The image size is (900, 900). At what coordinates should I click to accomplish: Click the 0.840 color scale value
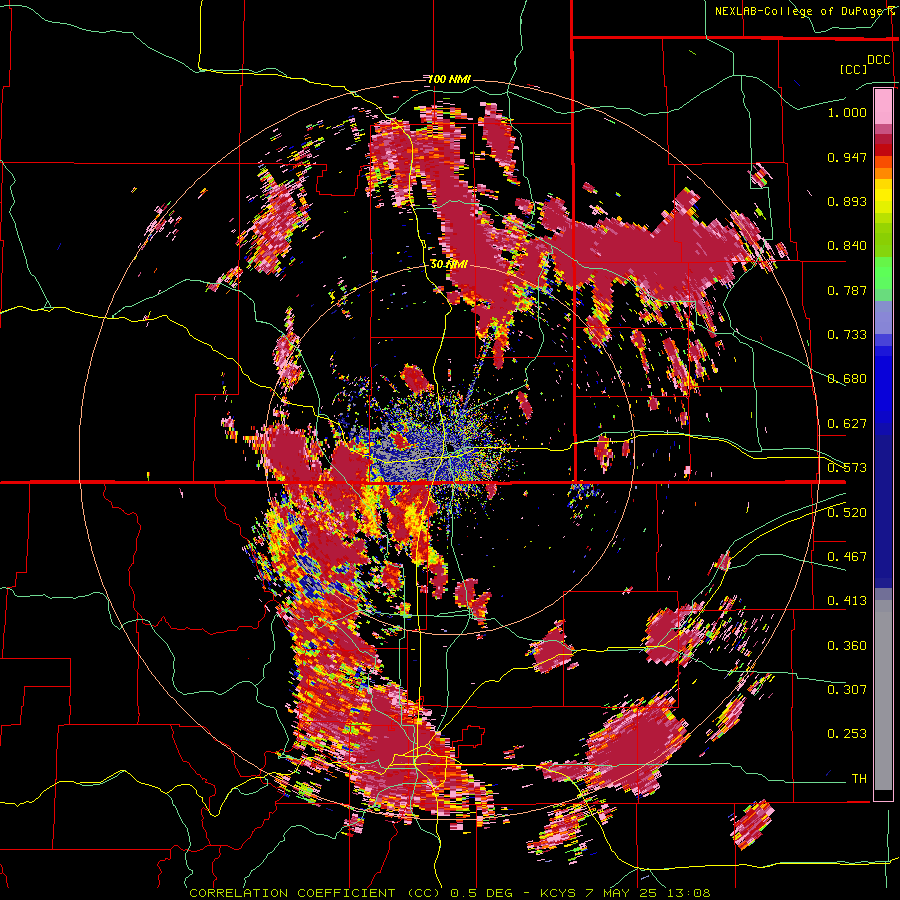[847, 246]
